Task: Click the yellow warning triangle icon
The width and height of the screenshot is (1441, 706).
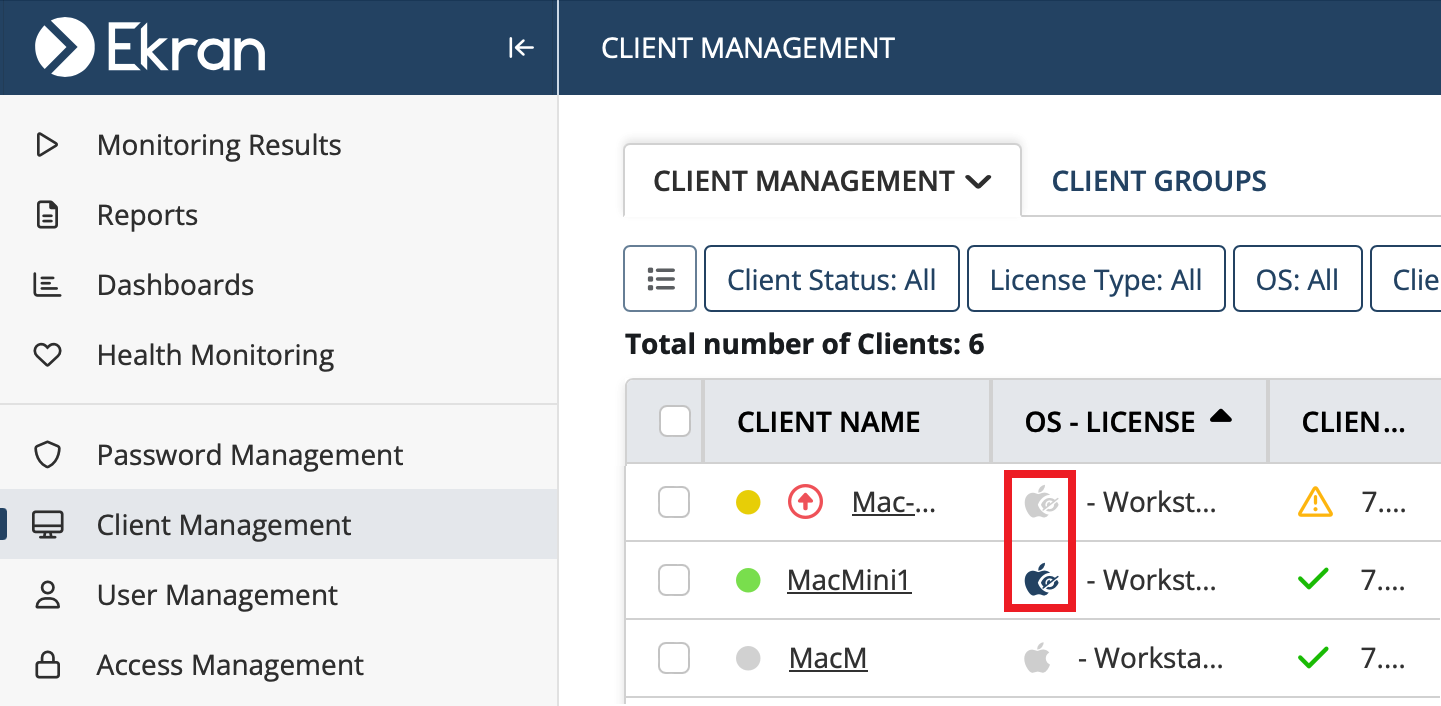Action: (x=1314, y=502)
